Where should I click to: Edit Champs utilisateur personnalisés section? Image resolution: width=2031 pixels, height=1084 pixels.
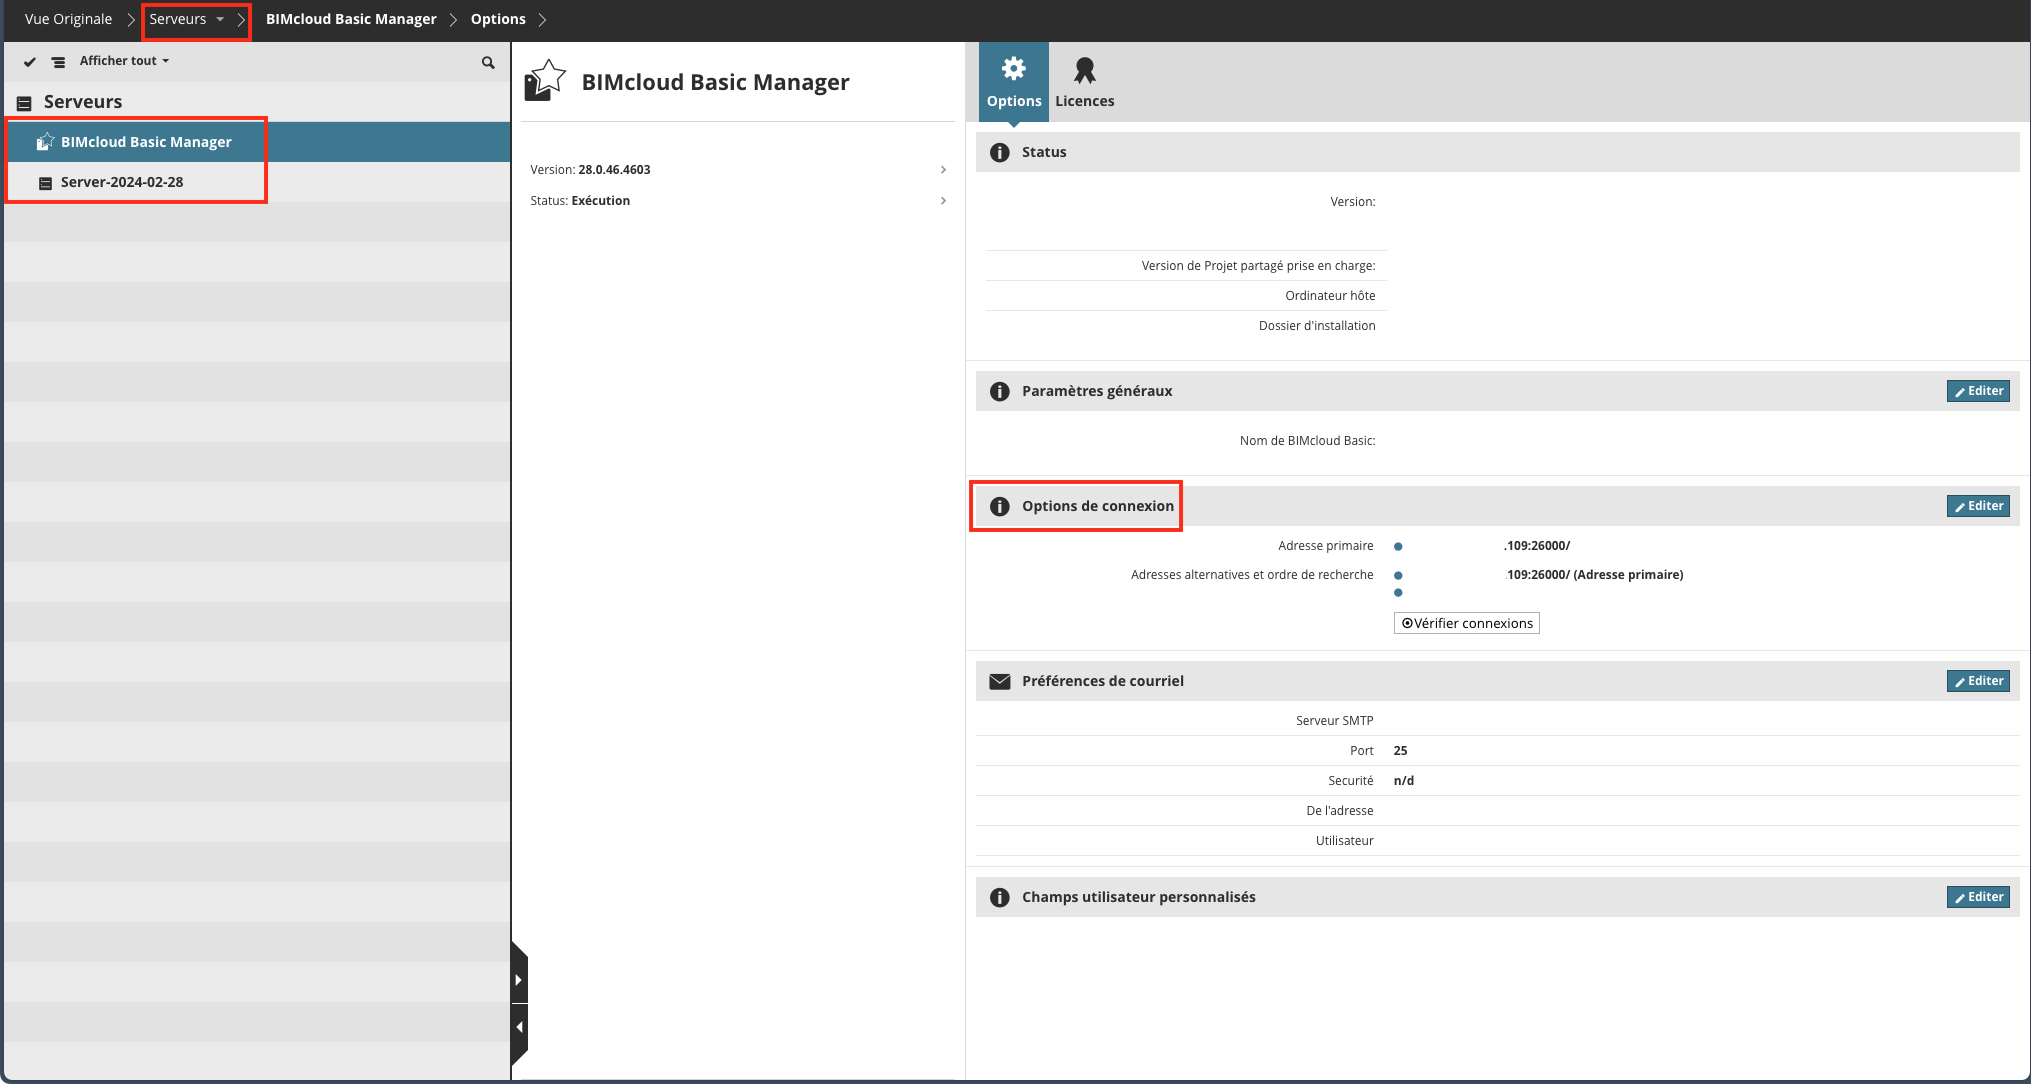tap(1978, 897)
